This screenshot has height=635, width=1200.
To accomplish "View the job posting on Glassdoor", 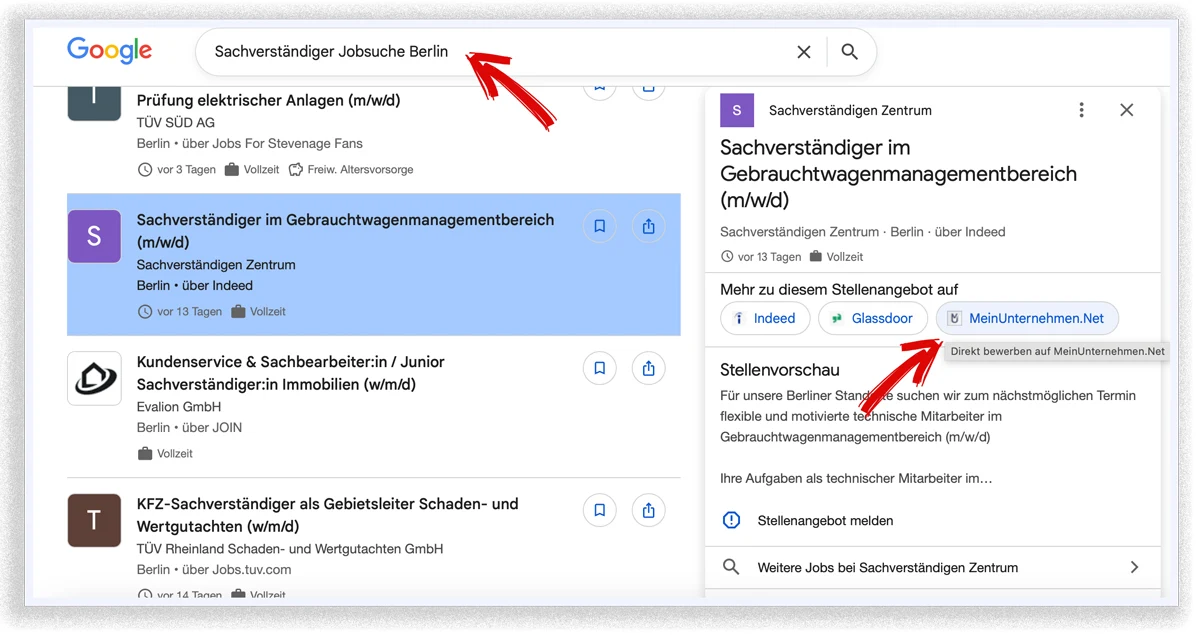I will tap(872, 318).
